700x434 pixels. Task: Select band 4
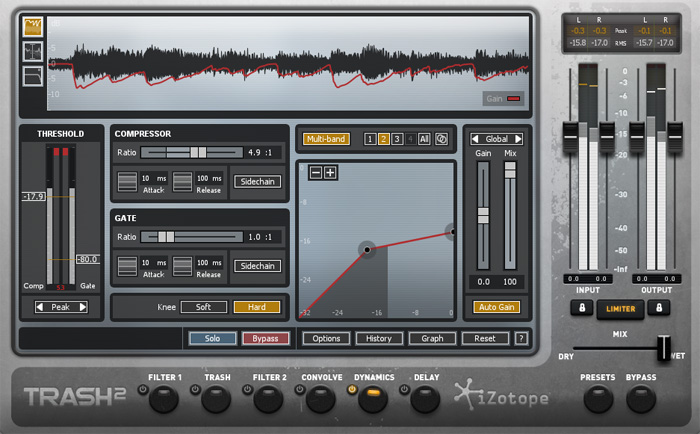[x=410, y=139]
